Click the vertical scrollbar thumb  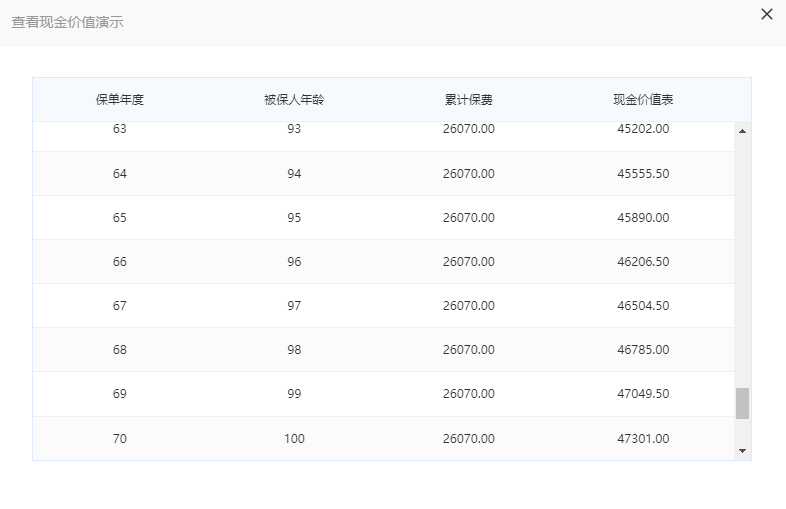[x=742, y=403]
